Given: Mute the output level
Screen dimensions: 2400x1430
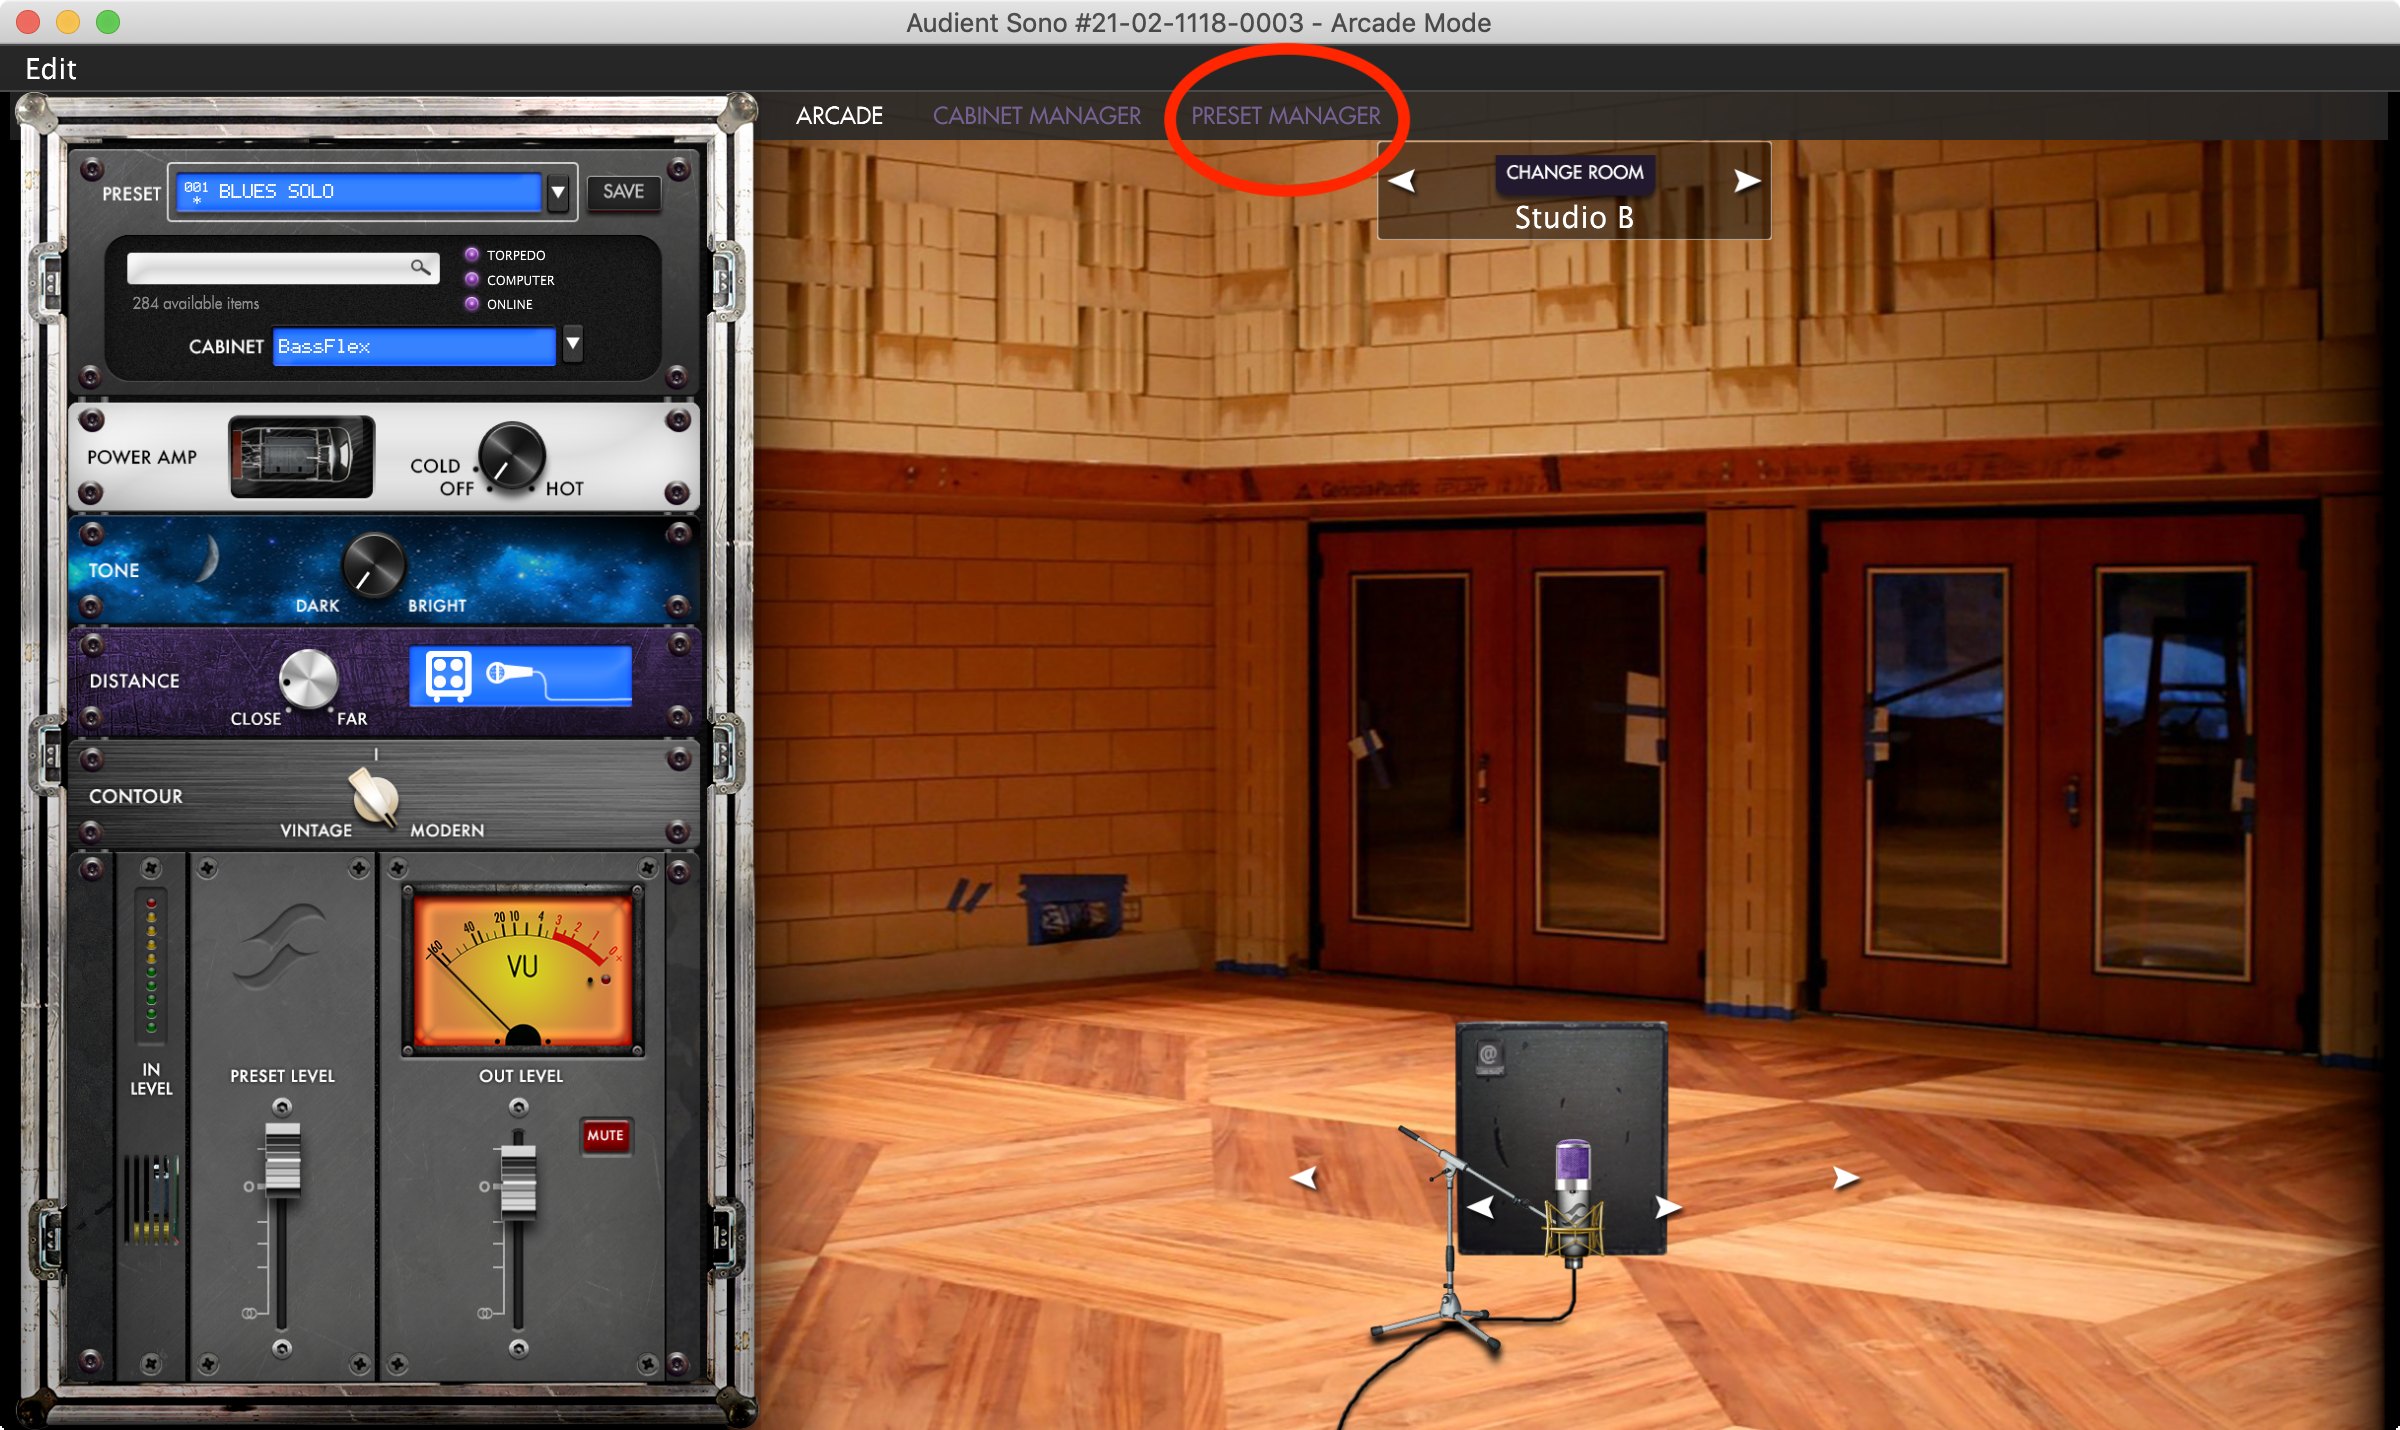Looking at the screenshot, I should pyautogui.click(x=605, y=1135).
